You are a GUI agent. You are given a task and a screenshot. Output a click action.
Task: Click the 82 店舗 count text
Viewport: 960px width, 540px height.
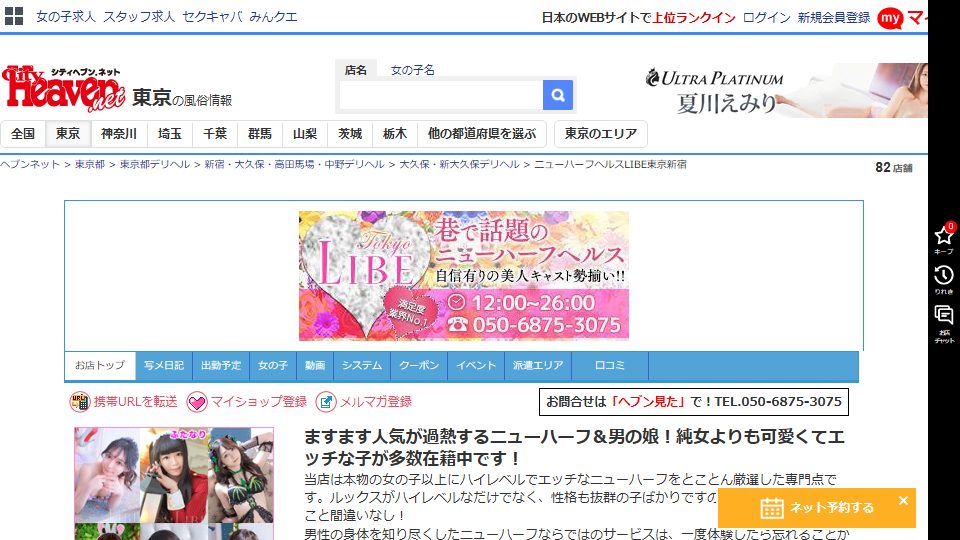894,168
